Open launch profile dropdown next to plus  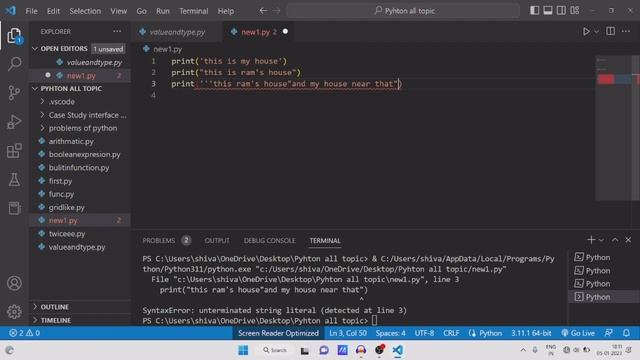click(x=601, y=240)
